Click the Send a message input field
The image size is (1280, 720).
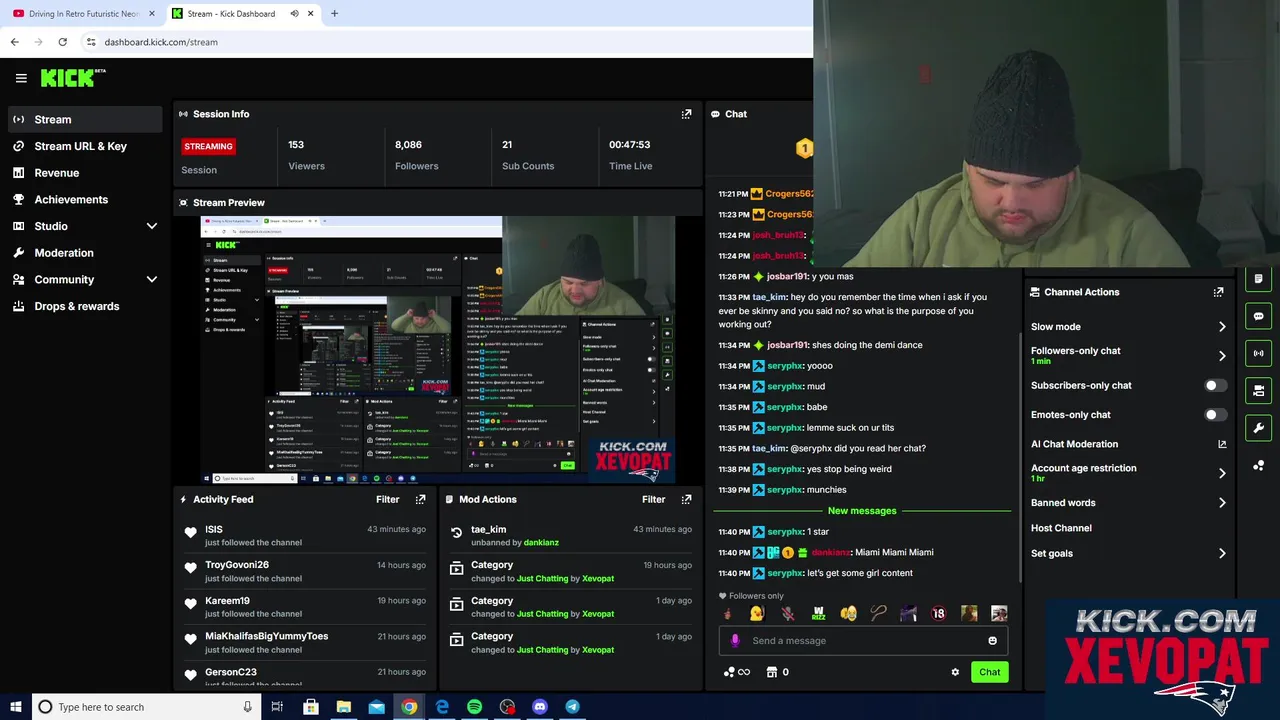tap(863, 641)
